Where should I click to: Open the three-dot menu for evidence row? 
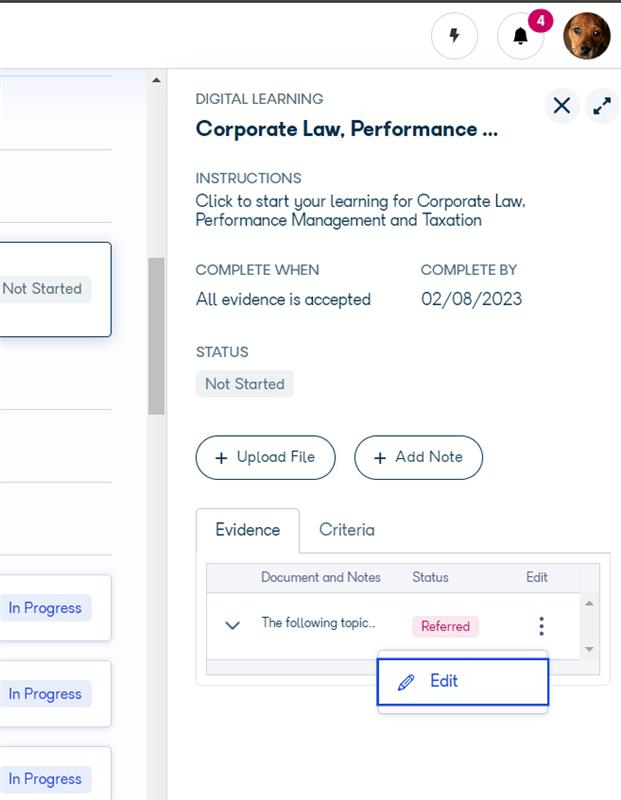point(541,626)
